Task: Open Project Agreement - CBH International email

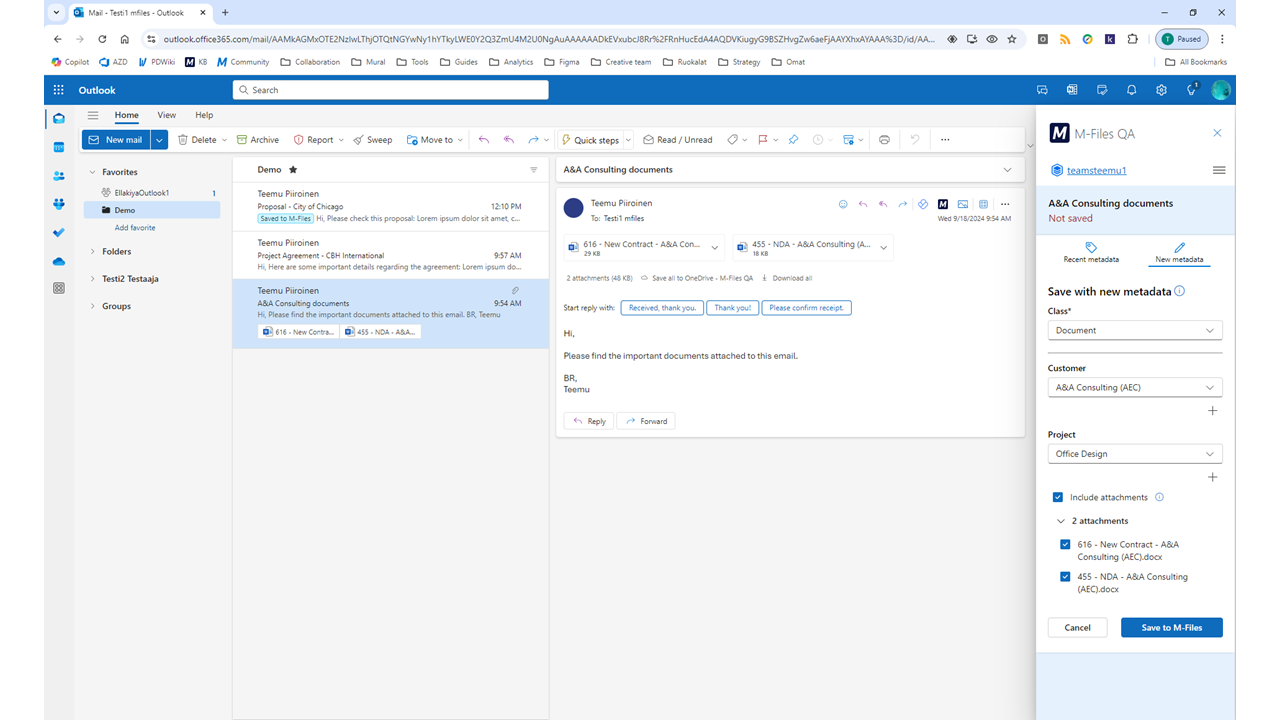Action: 390,255
